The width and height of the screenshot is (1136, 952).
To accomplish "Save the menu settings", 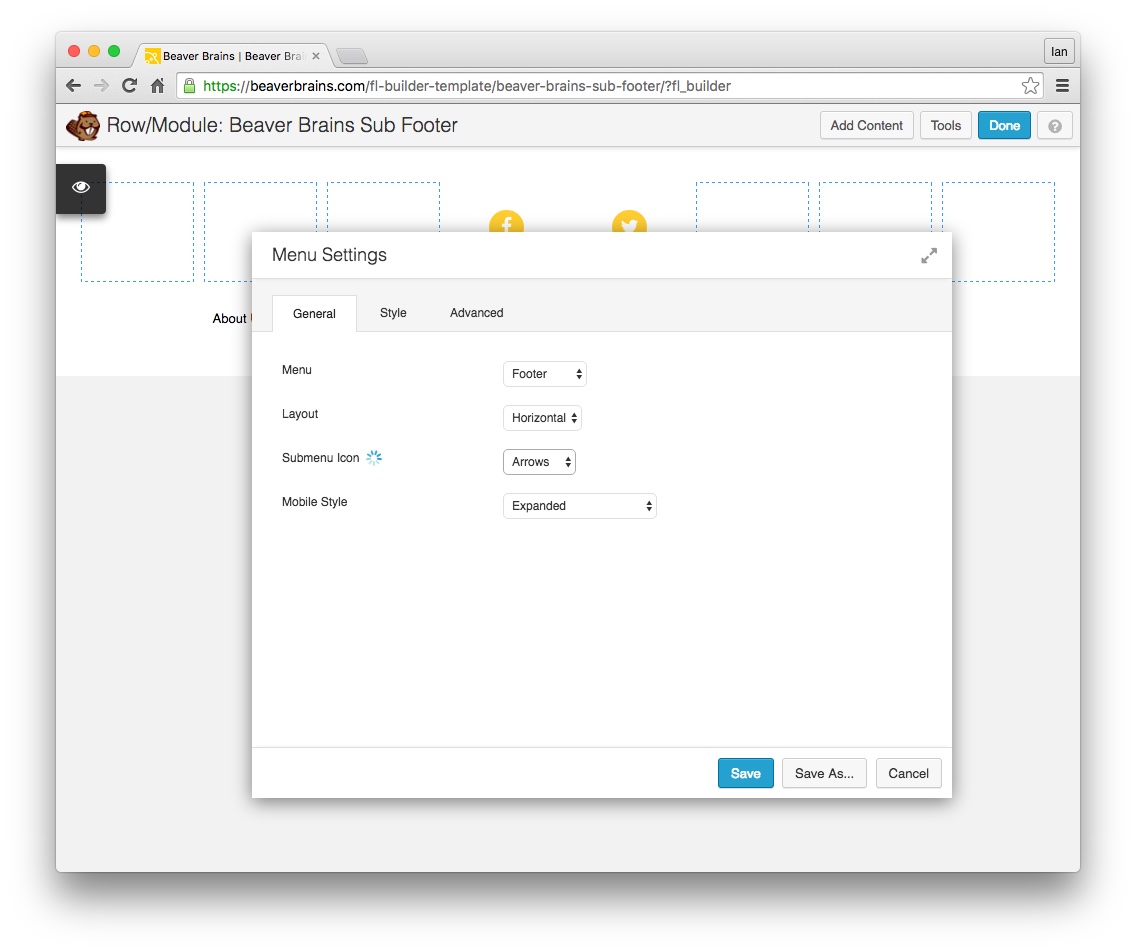I will point(746,774).
